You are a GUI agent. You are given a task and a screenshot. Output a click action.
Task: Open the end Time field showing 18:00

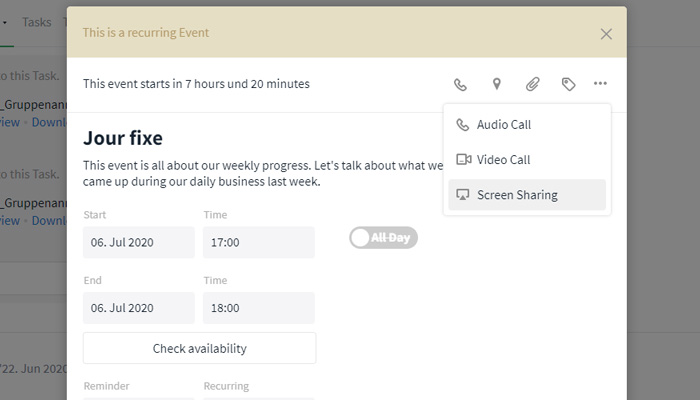[x=259, y=308]
